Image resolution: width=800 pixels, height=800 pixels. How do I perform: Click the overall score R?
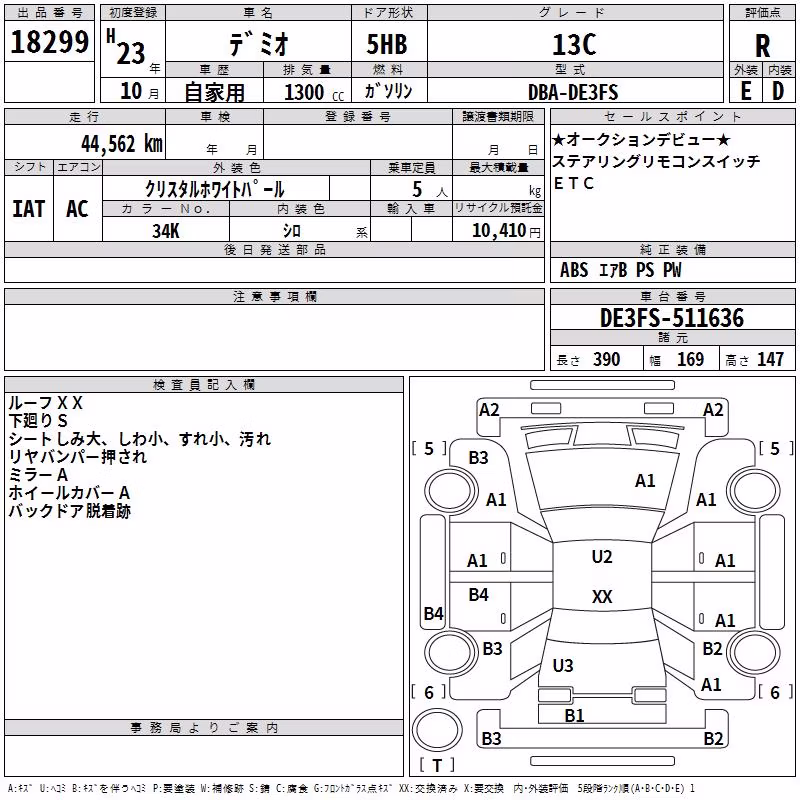[762, 46]
